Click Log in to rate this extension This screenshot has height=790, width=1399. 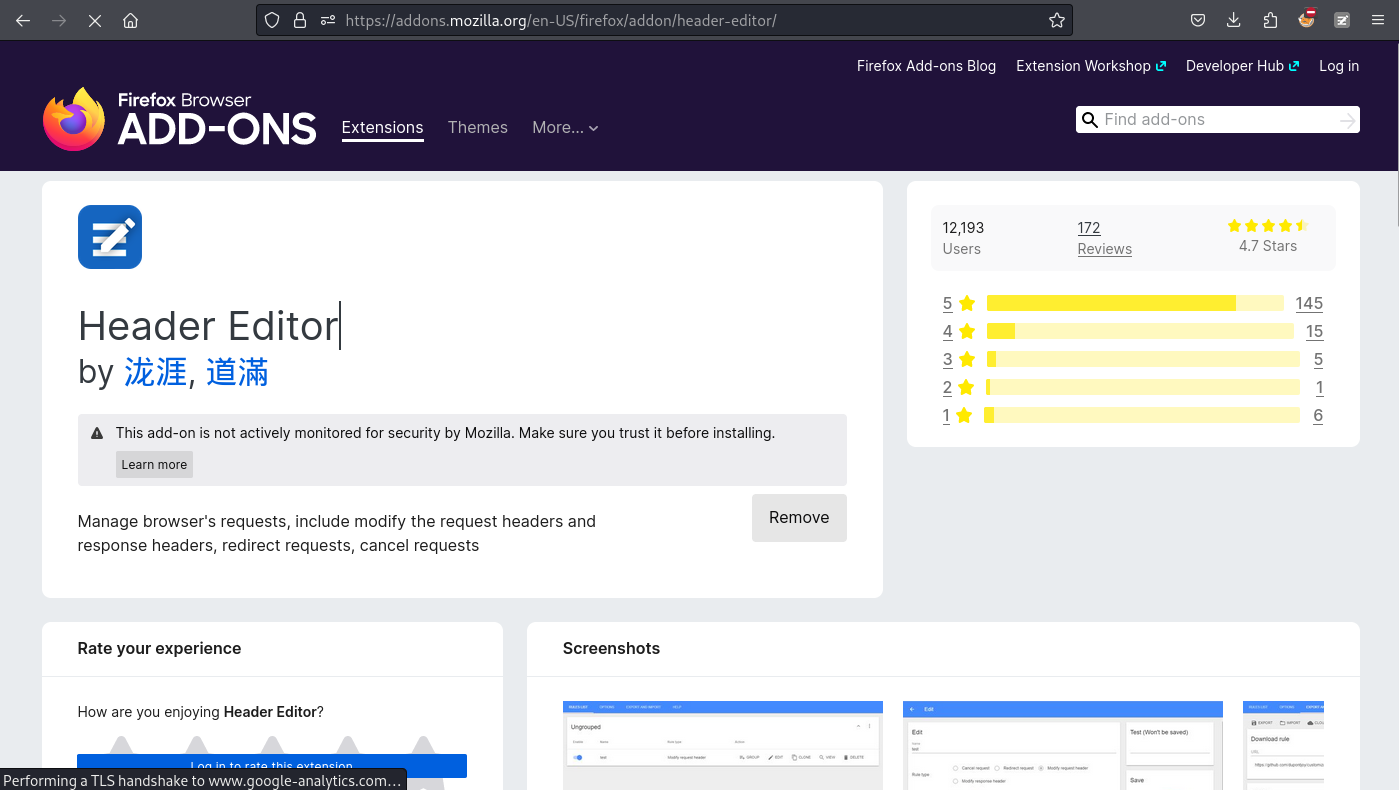pos(272,766)
